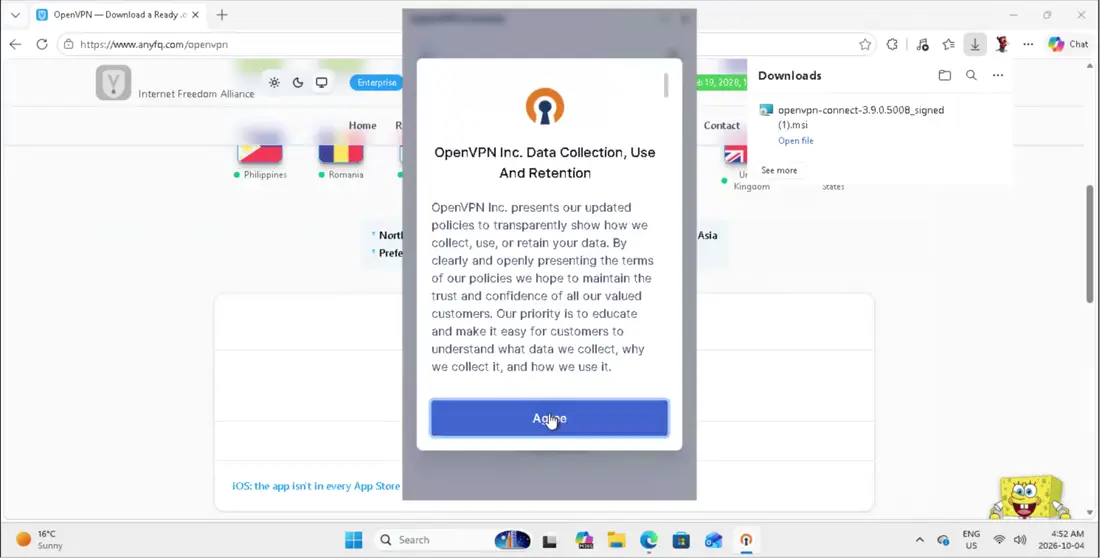Screen dimensions: 1100x558
Task: Click the media control toolbar icon
Action: coord(922,44)
